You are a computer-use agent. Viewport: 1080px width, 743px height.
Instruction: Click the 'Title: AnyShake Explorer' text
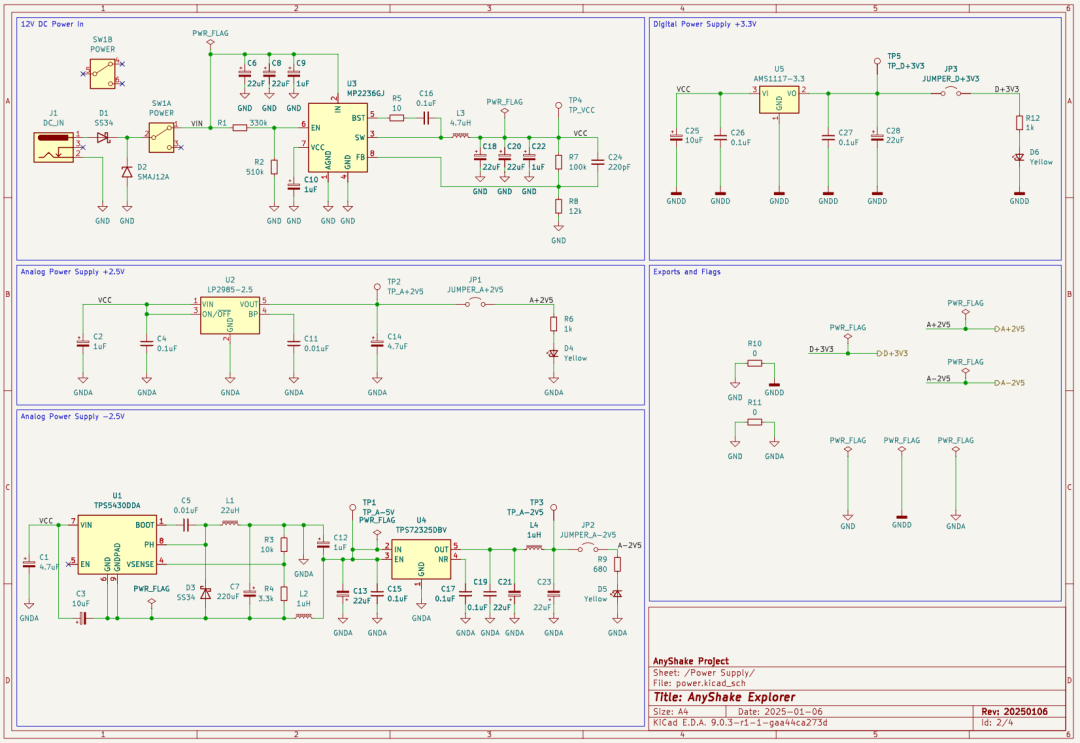724,697
